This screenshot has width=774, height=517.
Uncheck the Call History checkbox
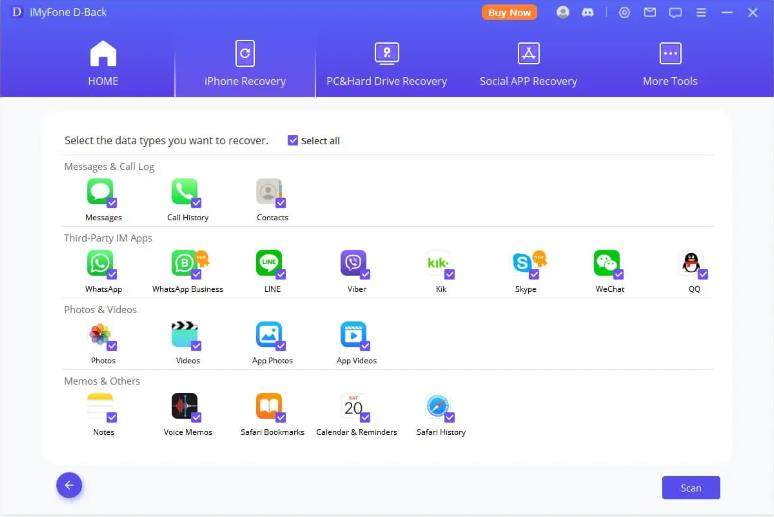(x=196, y=202)
